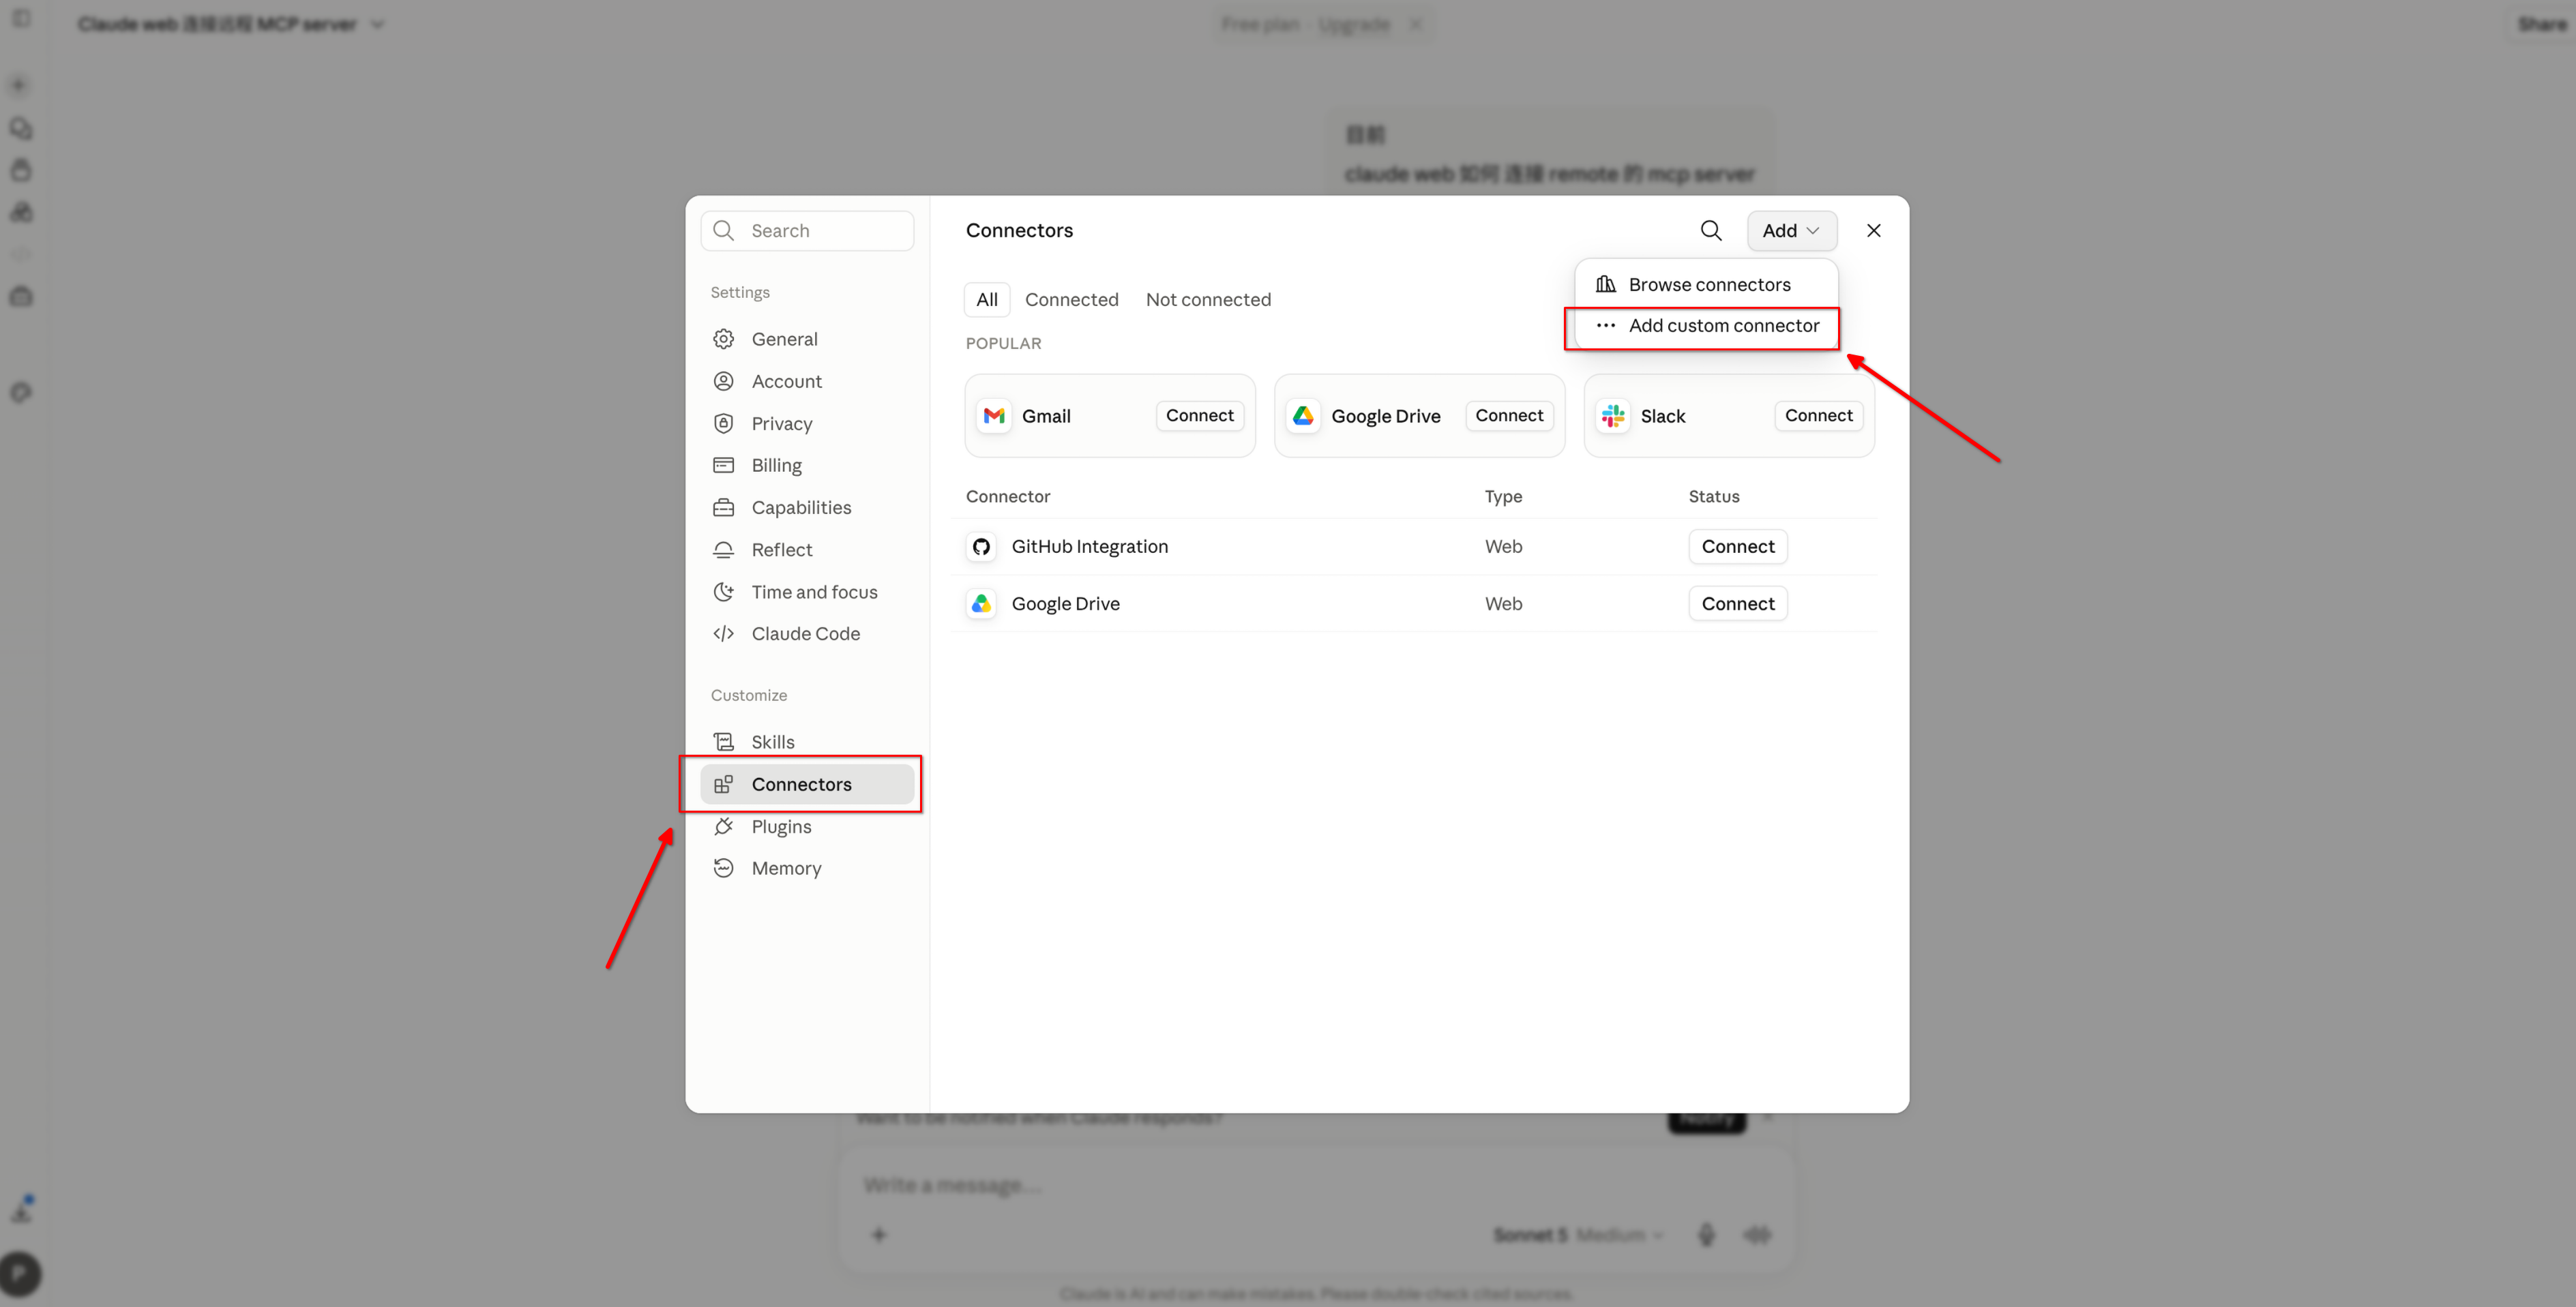Click the Google Drive icon in table row
Viewport: 2576px width, 1307px height.
(981, 604)
